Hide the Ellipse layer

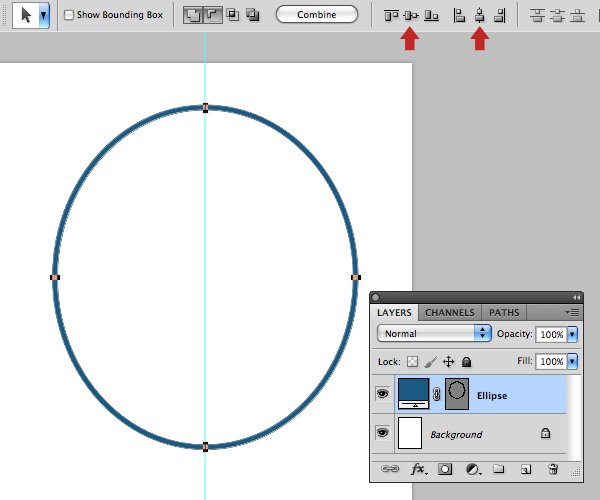(382, 393)
